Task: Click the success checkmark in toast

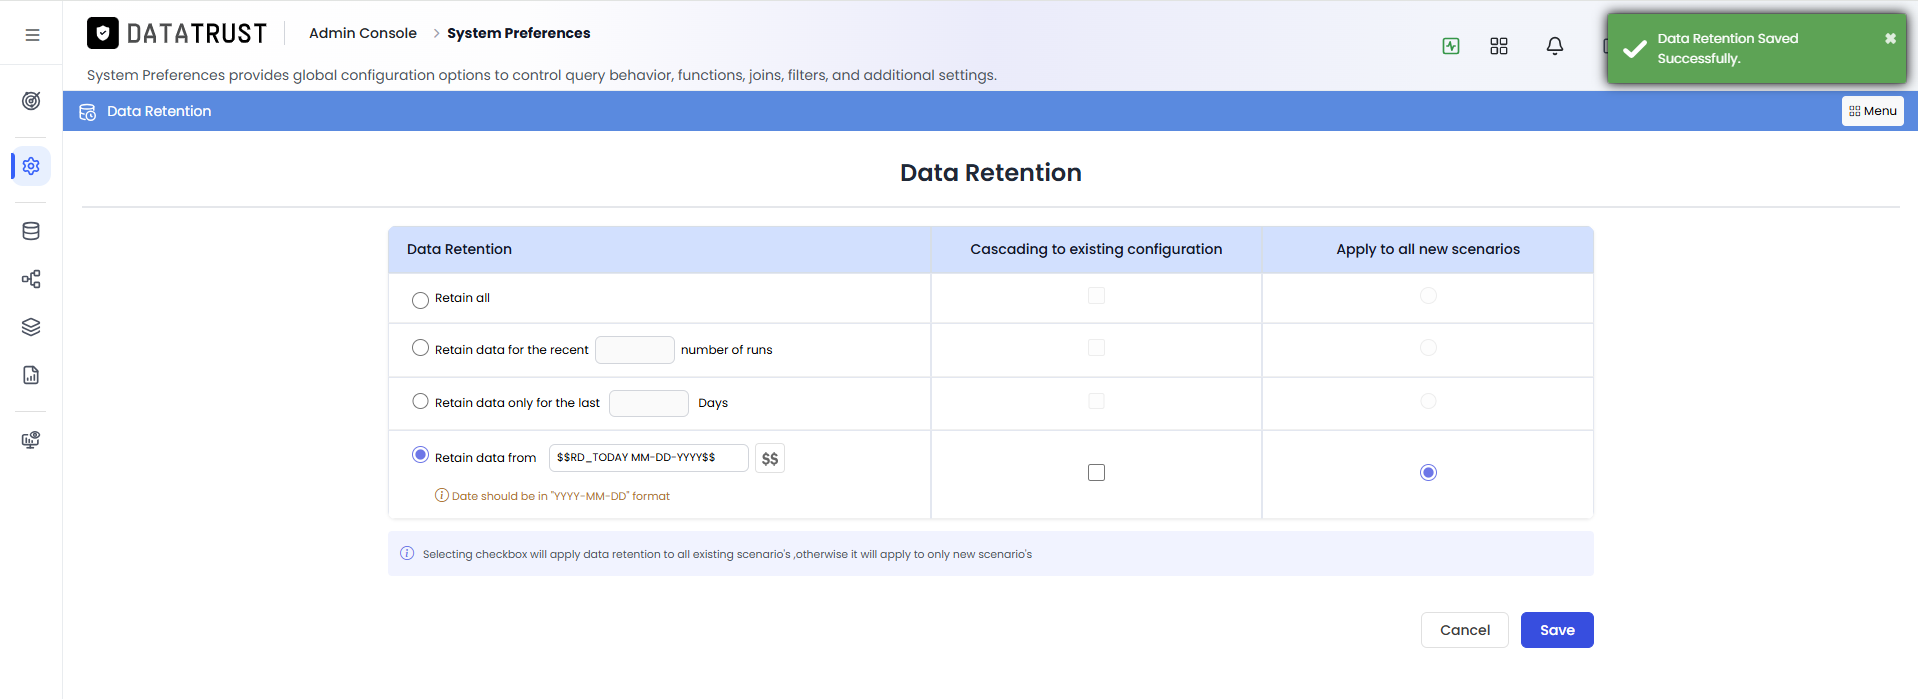Action: coord(1635,49)
